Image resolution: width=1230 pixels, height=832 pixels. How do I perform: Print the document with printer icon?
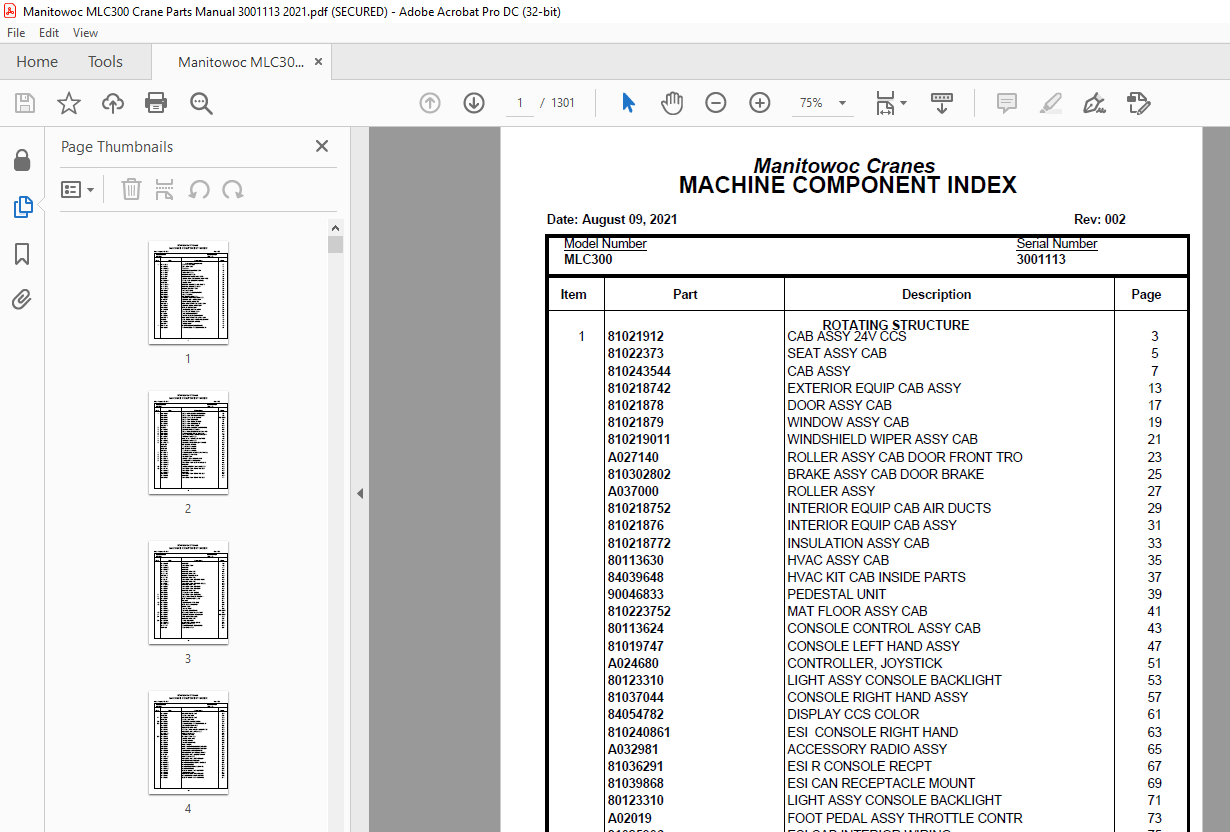click(156, 103)
